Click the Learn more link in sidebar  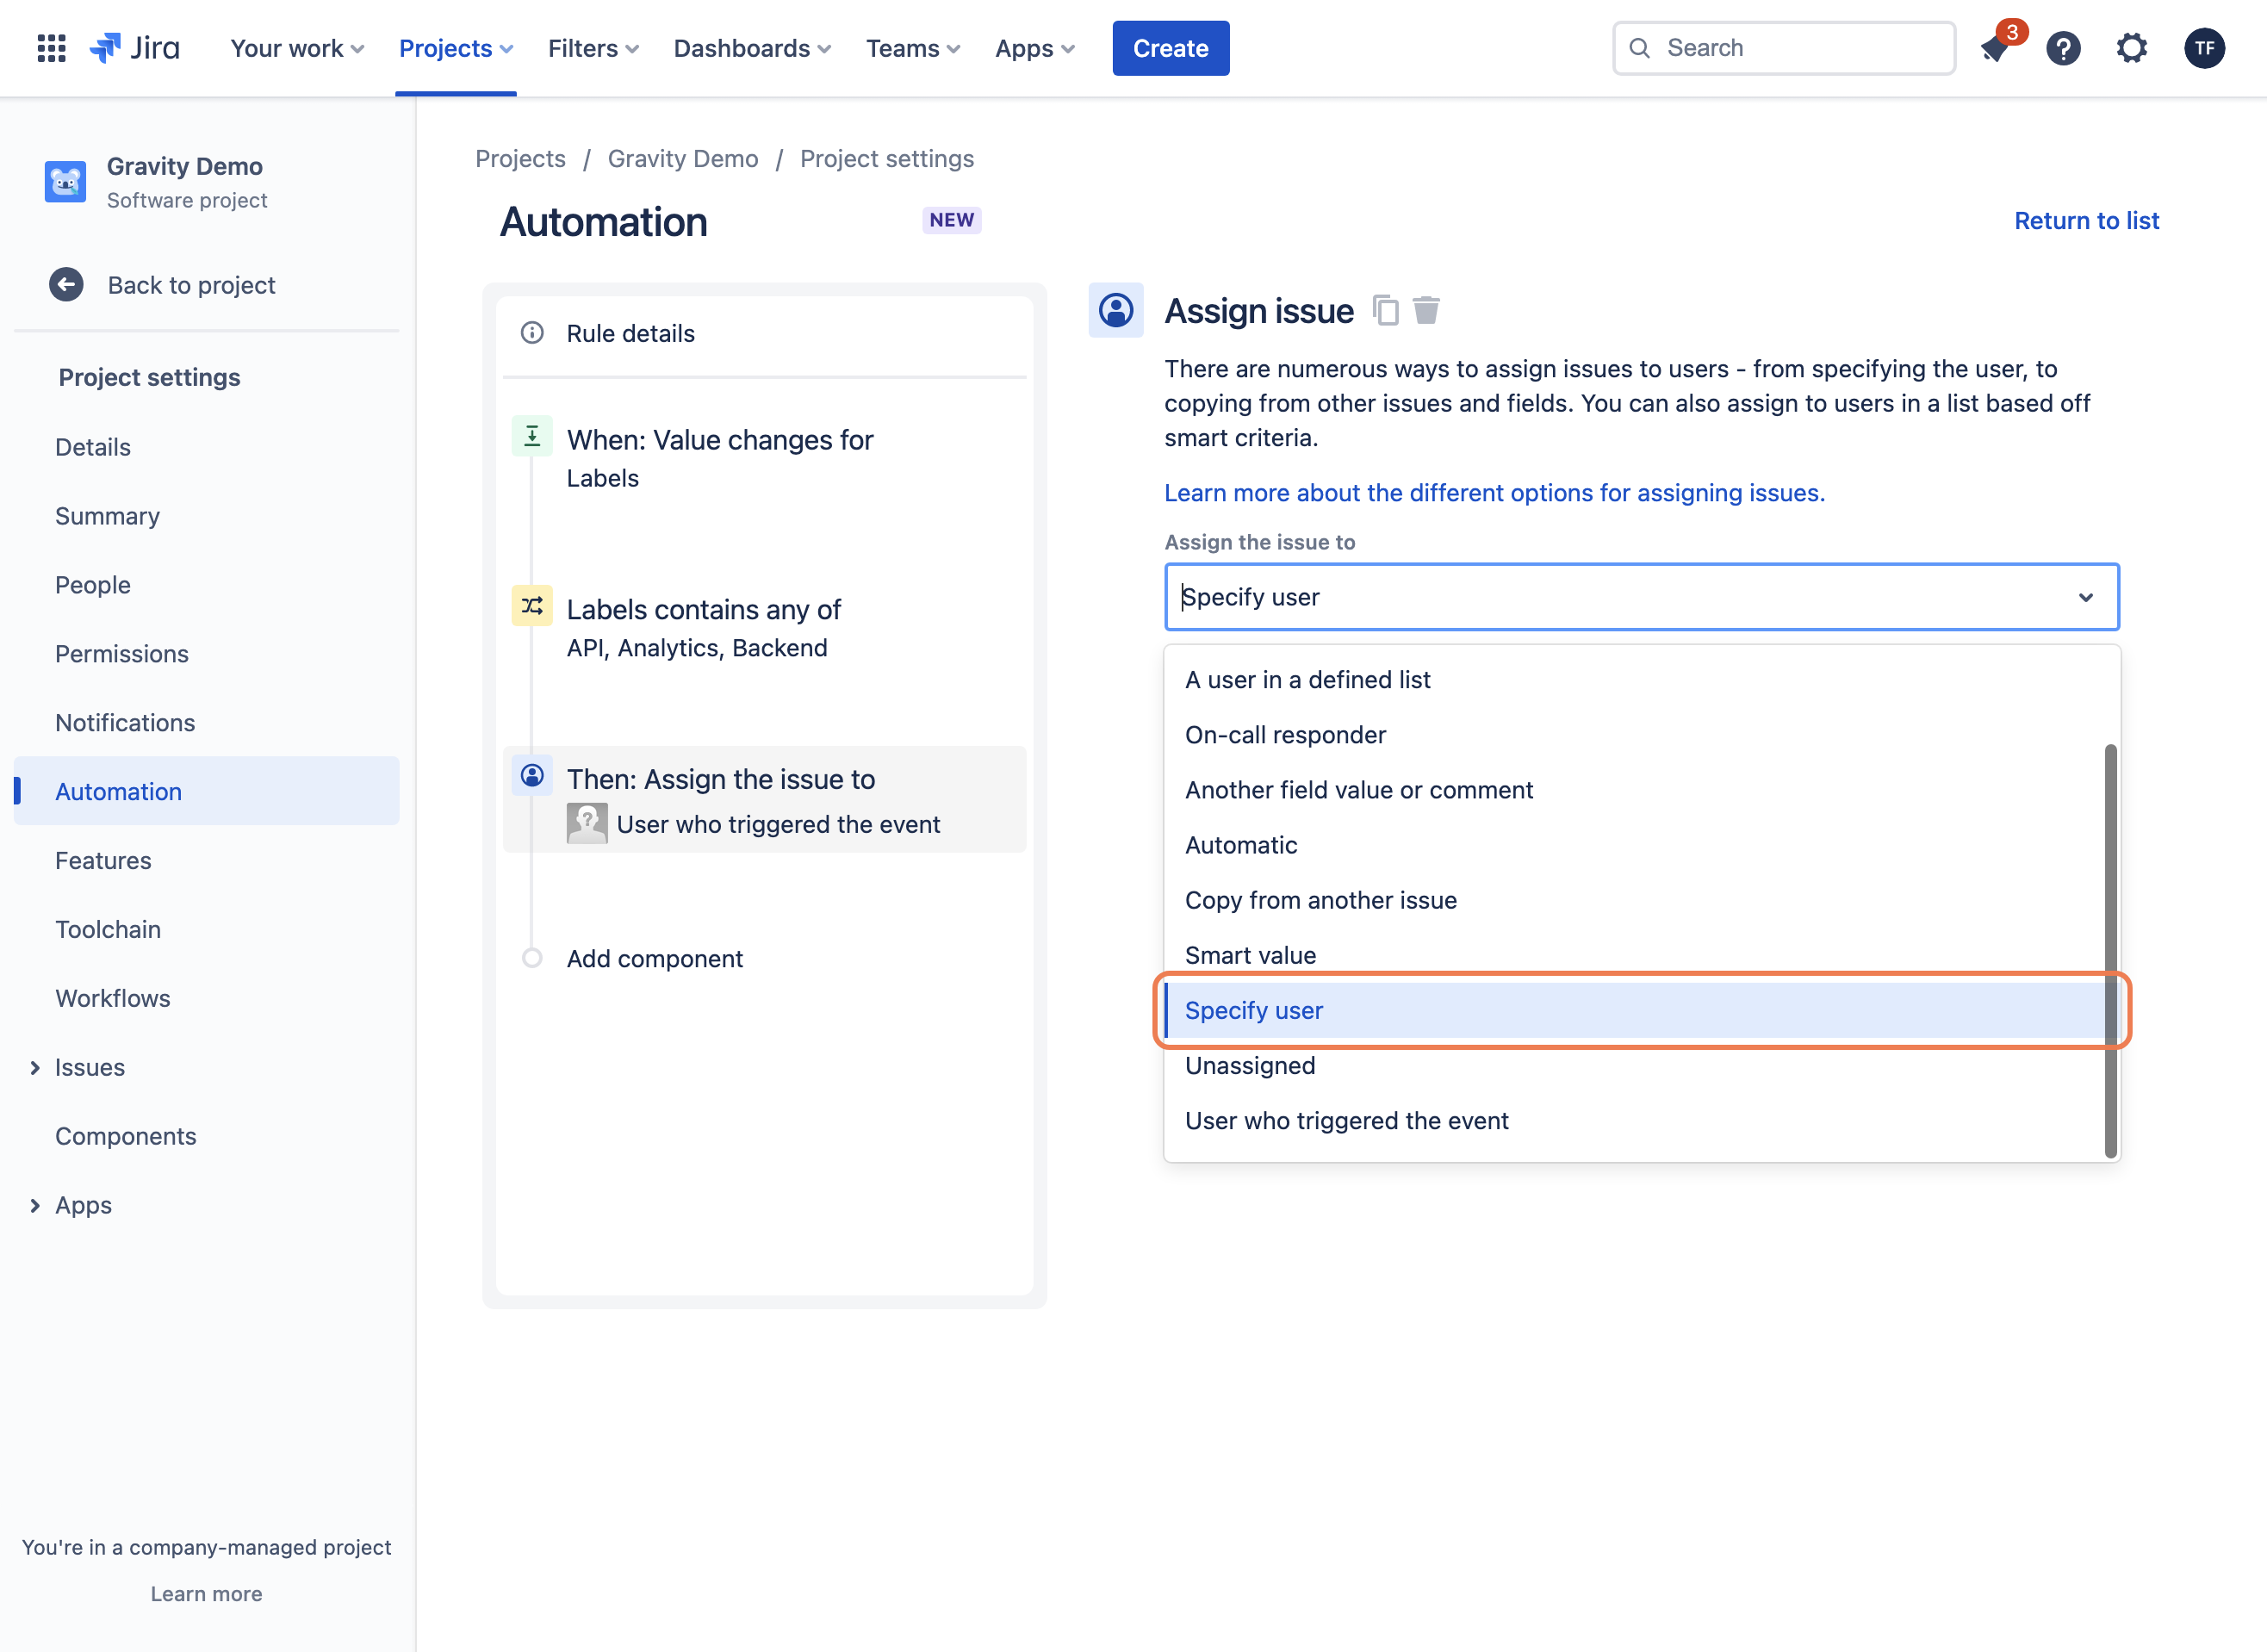(206, 1593)
